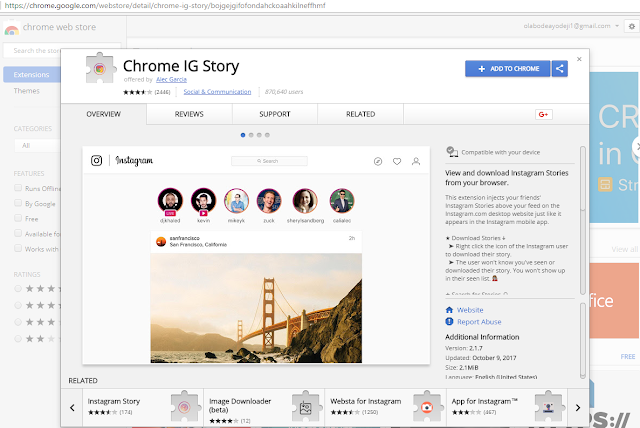The width and height of the screenshot is (640, 428).
Task: Click the browser address bar URL
Action: (x=165, y=6)
